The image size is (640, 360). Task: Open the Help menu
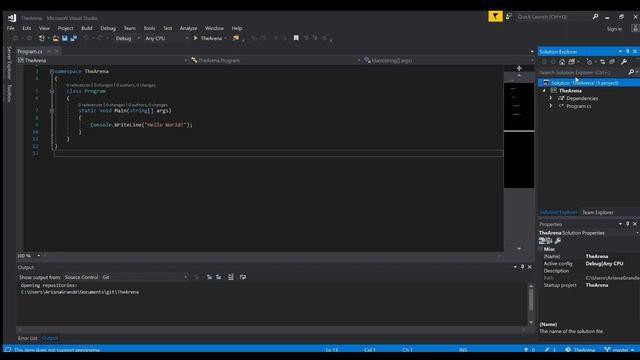[237, 28]
